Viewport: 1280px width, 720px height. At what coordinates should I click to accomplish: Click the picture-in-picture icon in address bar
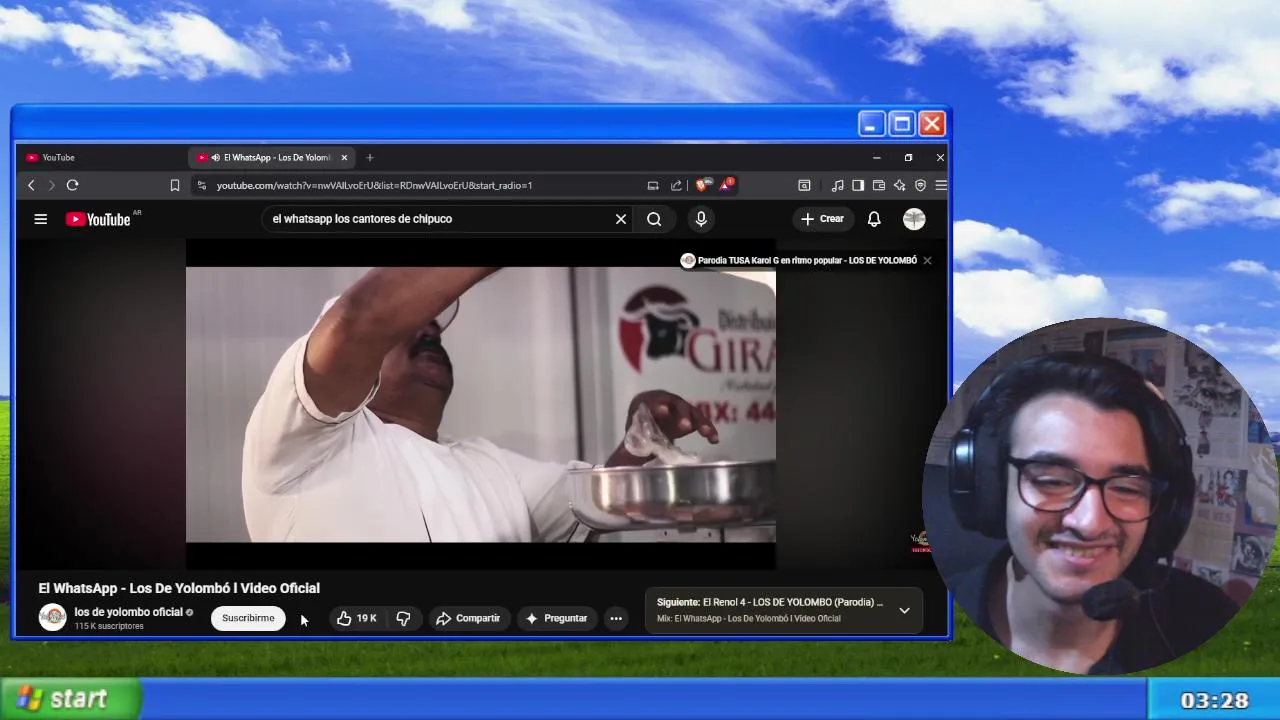click(653, 185)
